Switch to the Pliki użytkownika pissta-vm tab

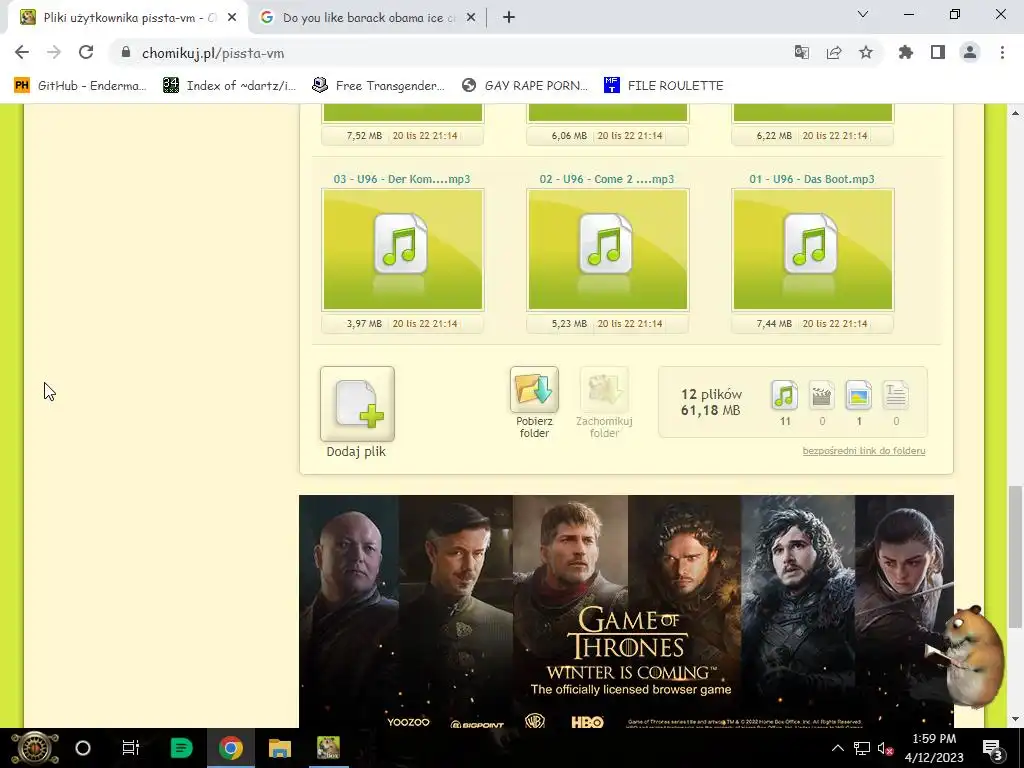128,18
